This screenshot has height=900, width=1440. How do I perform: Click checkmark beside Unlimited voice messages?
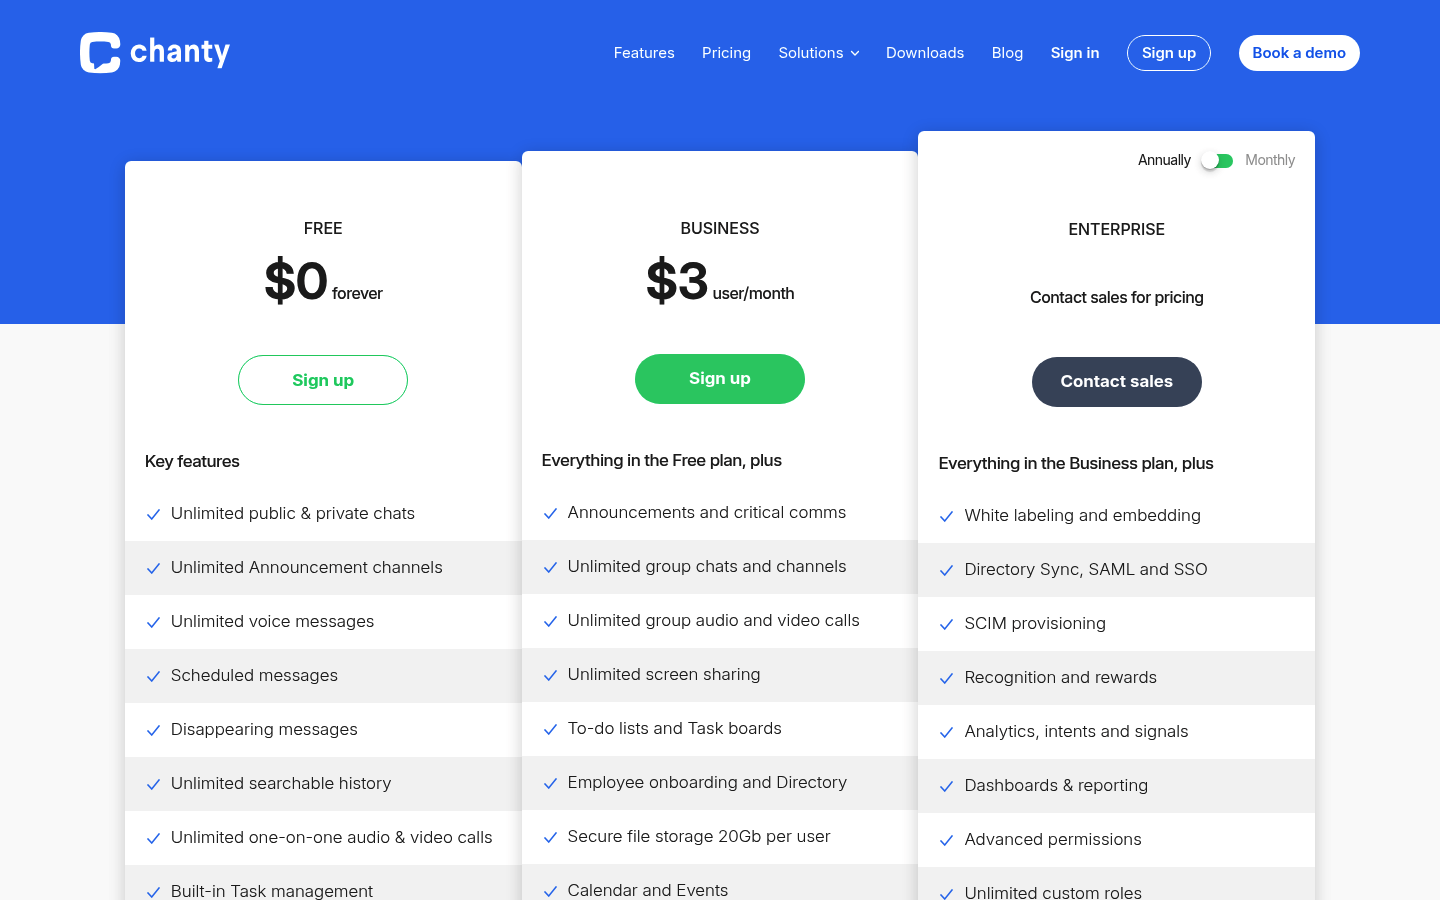(154, 623)
